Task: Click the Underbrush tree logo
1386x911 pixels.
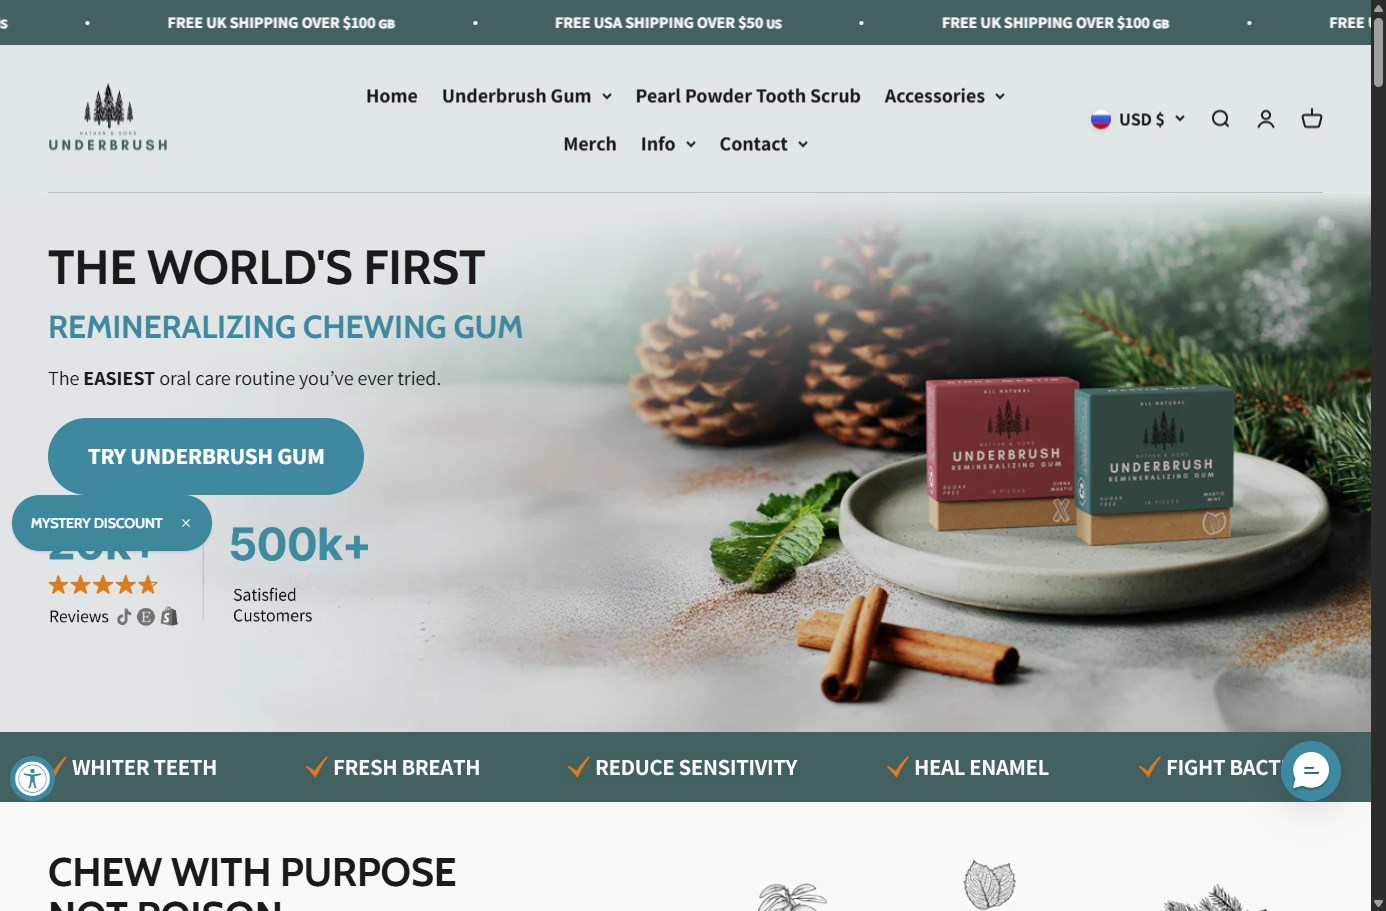Action: [x=108, y=117]
